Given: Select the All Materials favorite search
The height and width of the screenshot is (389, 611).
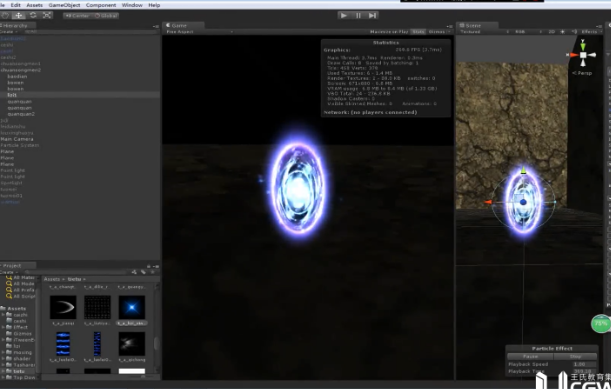Looking at the screenshot, I should [21, 278].
